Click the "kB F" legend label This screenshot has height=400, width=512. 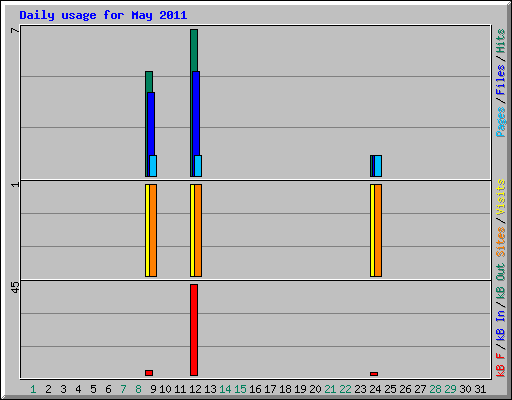click(501, 365)
